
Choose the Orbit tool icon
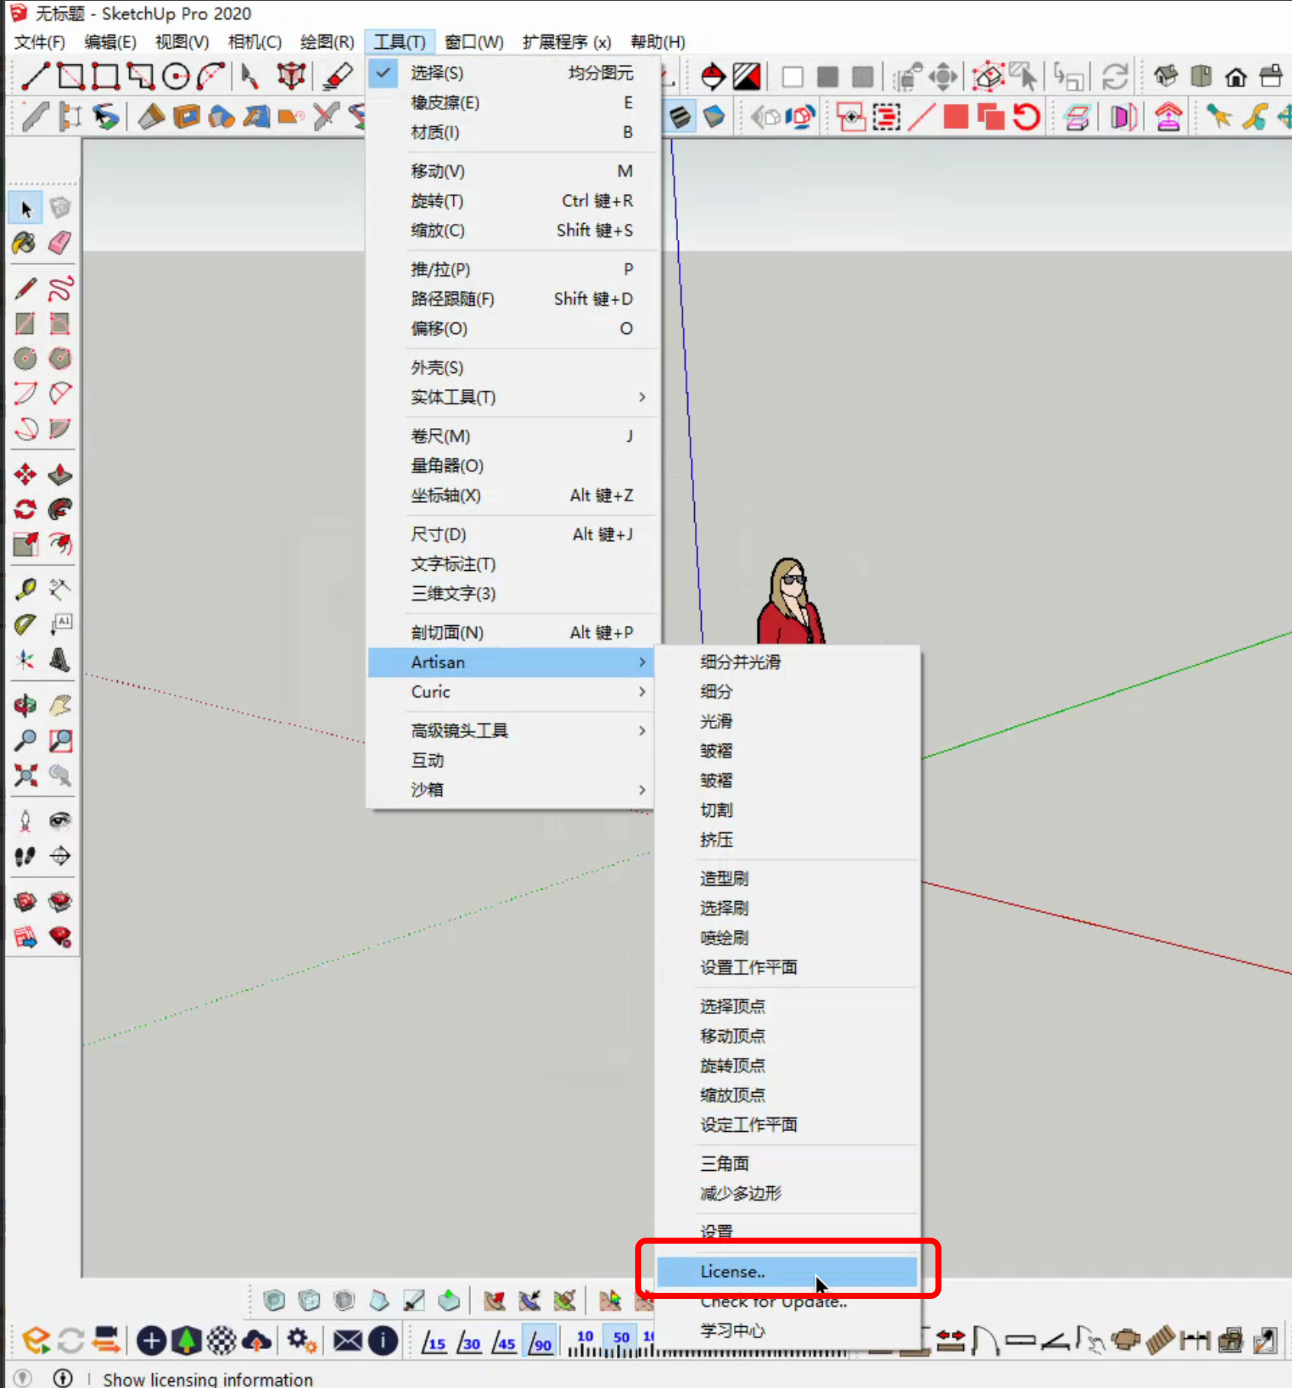tap(25, 705)
